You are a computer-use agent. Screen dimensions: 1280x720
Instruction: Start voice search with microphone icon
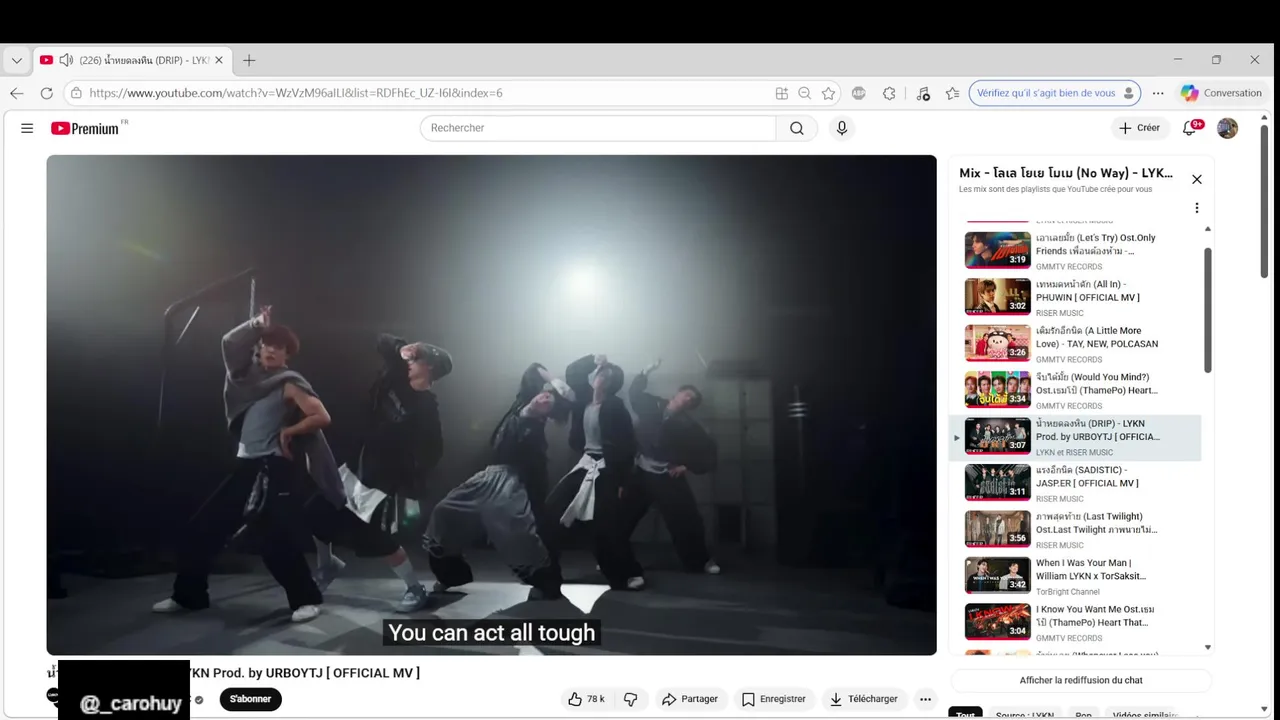[x=842, y=128]
